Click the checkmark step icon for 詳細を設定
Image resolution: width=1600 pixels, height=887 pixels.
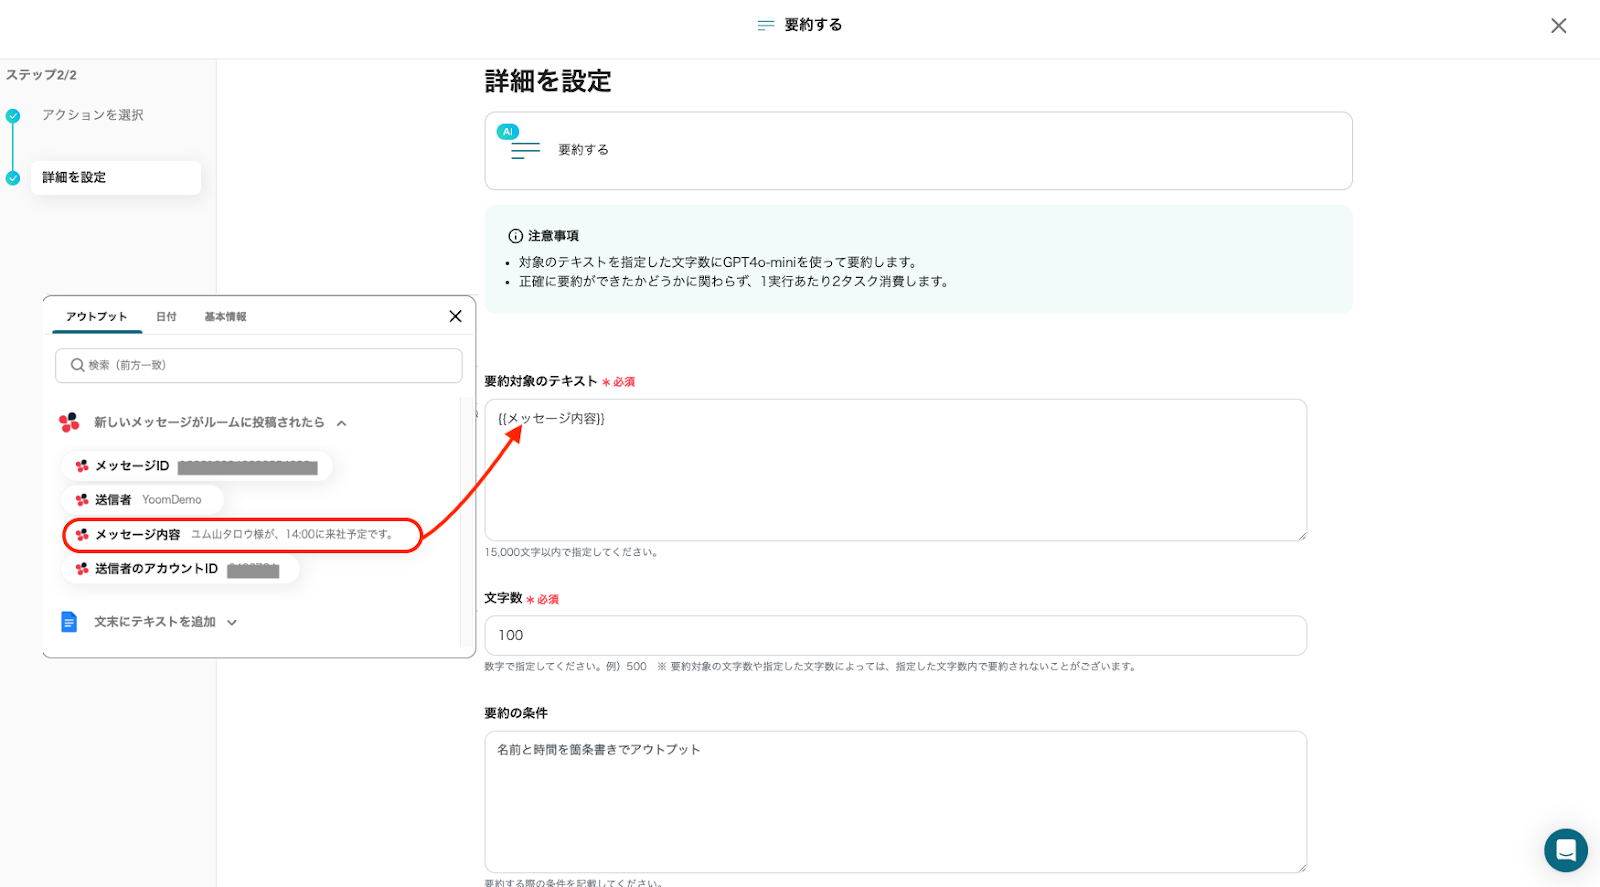click(13, 178)
